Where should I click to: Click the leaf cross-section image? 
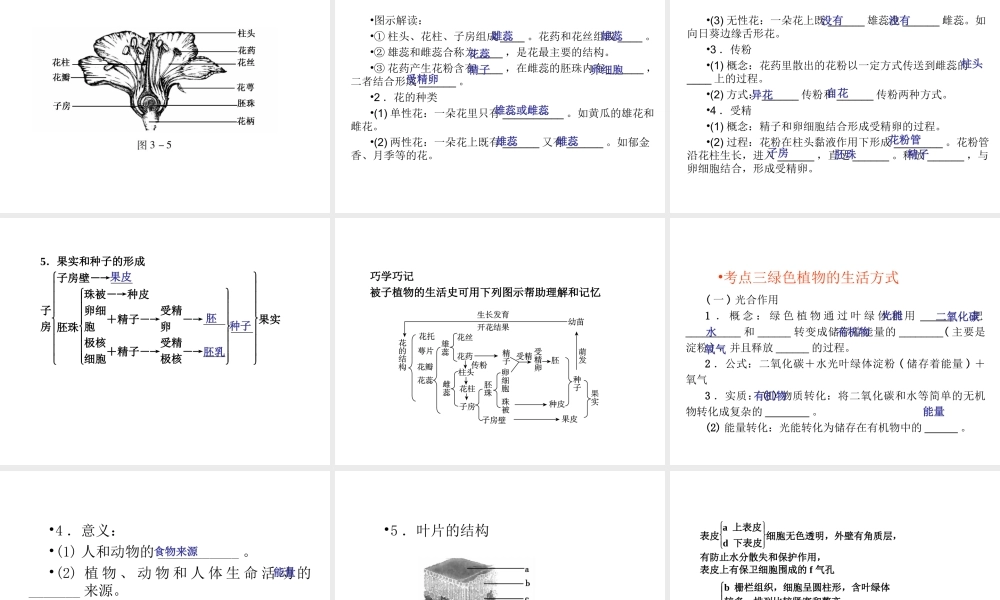click(x=455, y=579)
